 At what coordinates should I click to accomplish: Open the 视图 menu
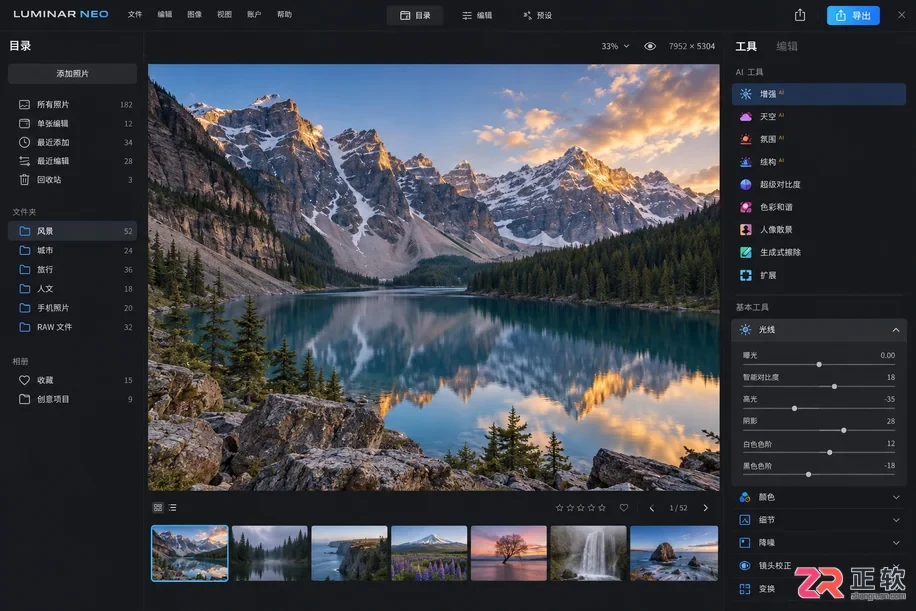coord(224,15)
